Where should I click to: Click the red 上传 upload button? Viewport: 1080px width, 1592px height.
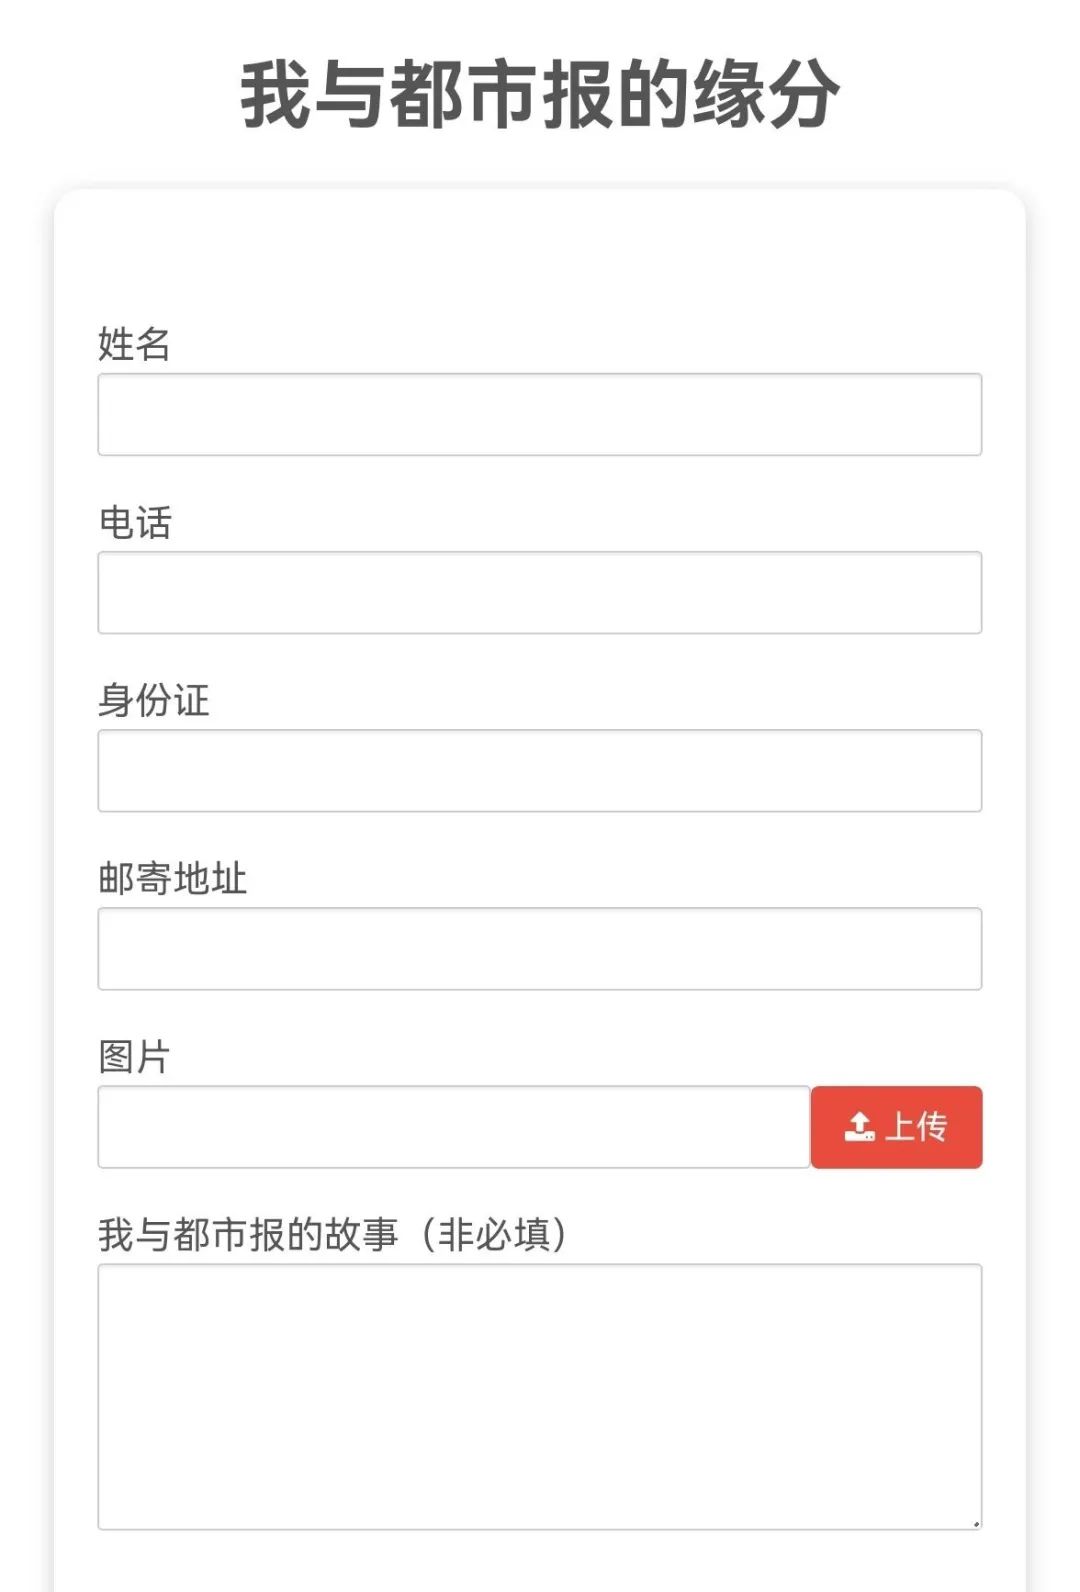(896, 1127)
